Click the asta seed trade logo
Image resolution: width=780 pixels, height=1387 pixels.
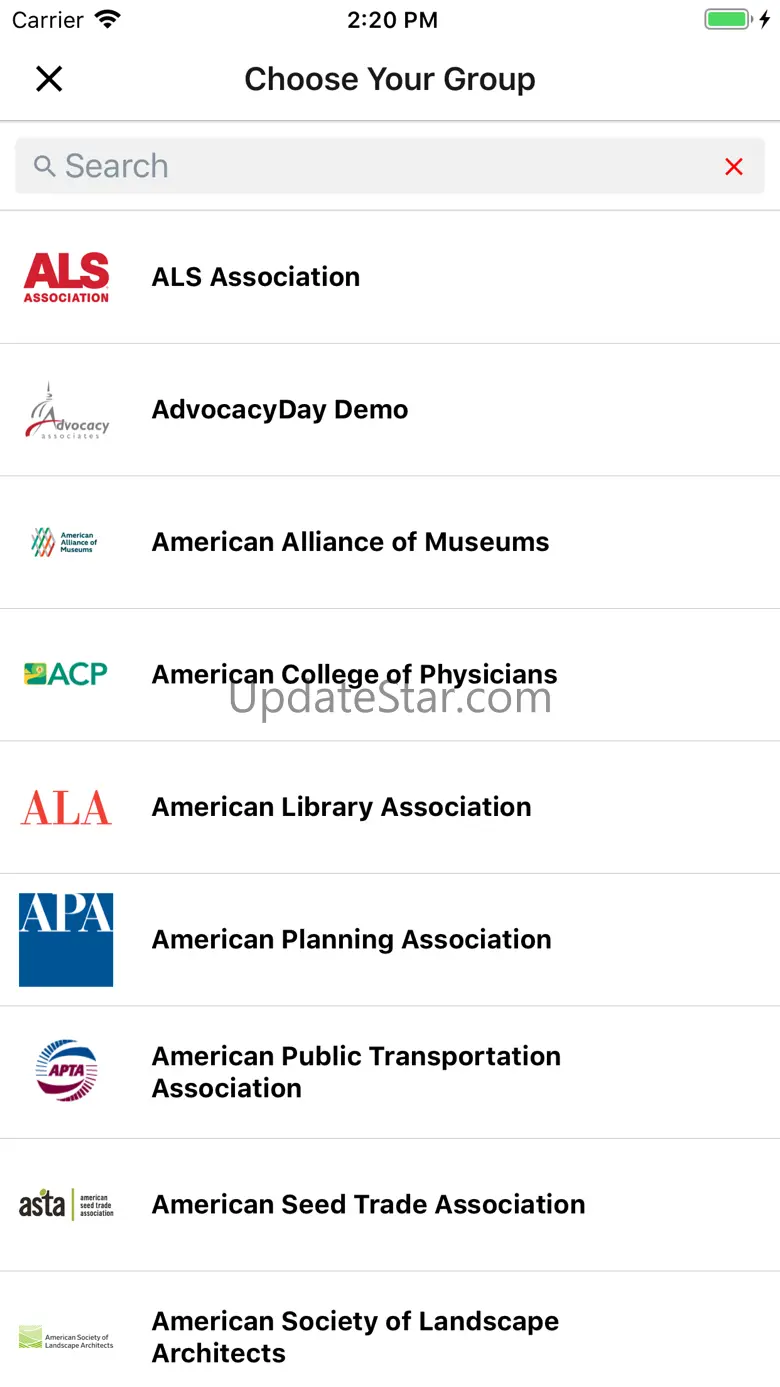[x=66, y=1204]
